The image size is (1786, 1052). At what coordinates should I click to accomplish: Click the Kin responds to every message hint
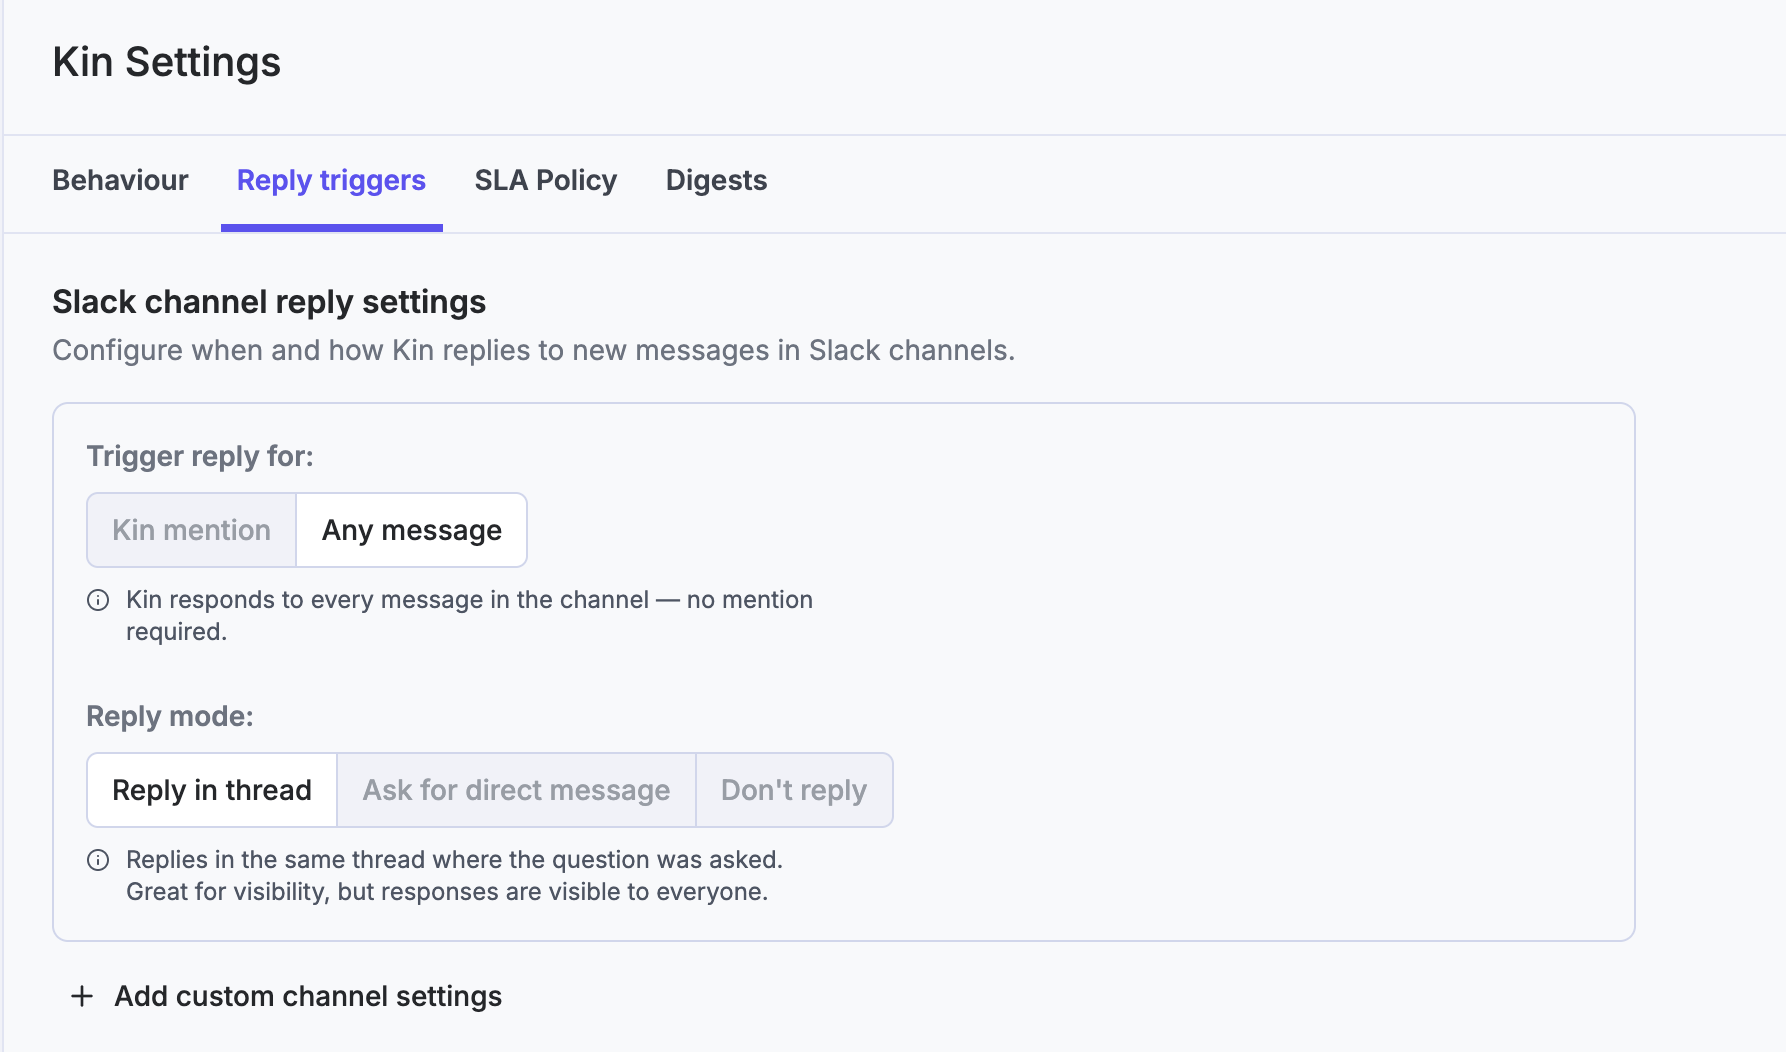pos(470,615)
